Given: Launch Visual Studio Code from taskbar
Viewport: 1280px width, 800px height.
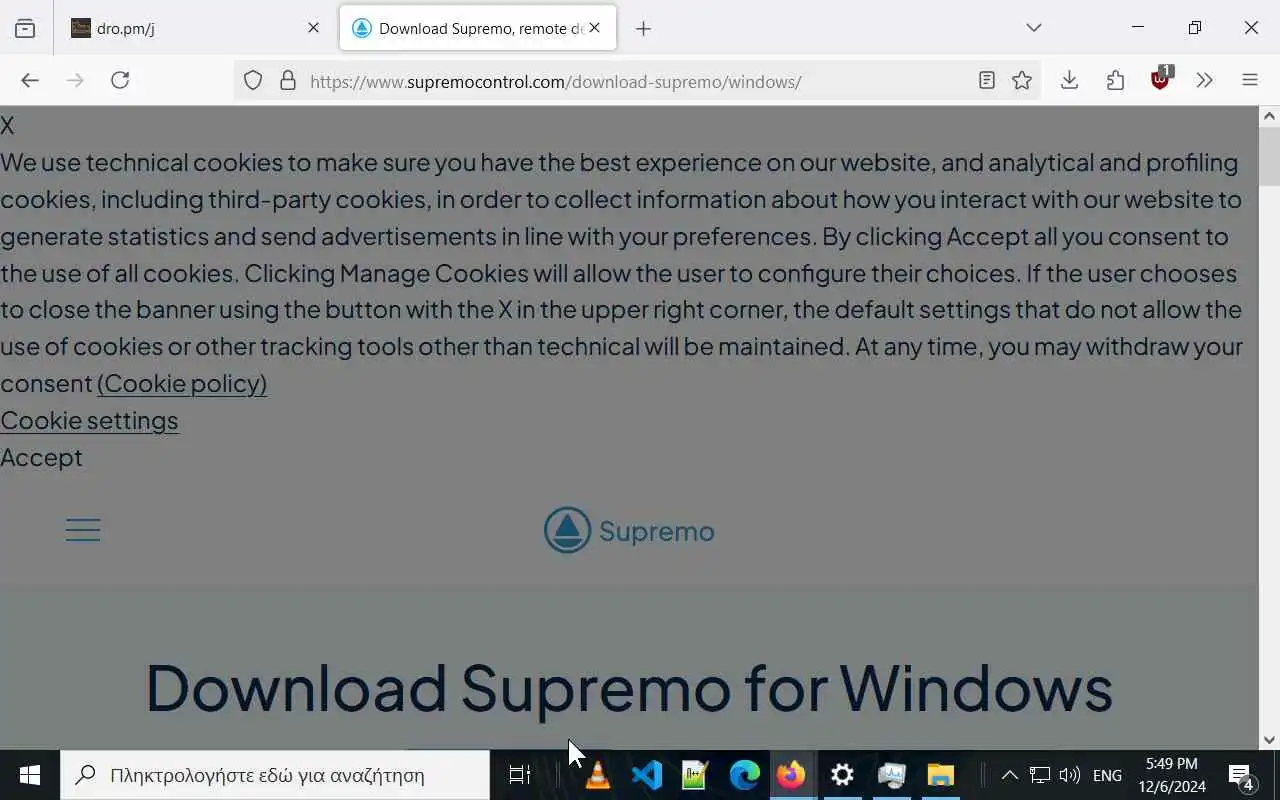Looking at the screenshot, I should click(646, 775).
